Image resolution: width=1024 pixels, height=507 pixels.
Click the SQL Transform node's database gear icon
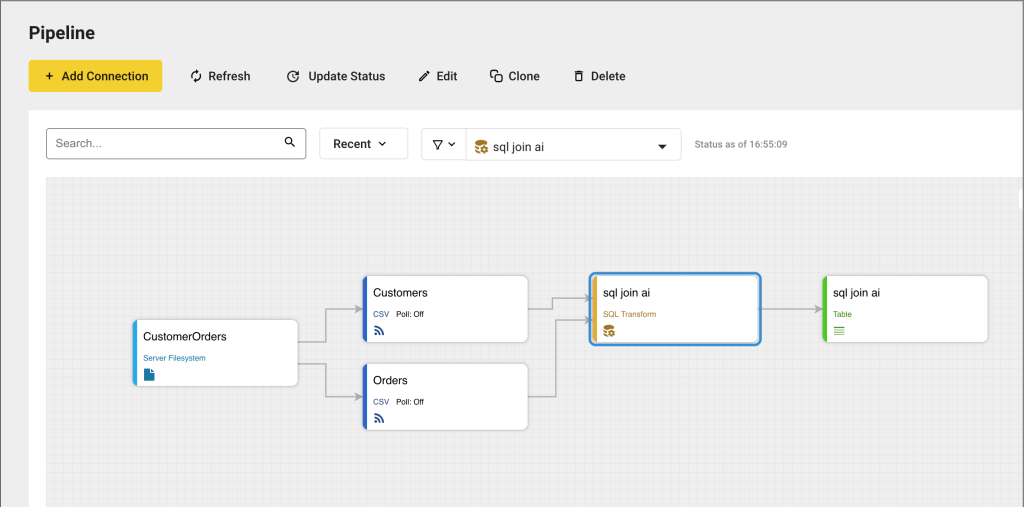pos(609,331)
